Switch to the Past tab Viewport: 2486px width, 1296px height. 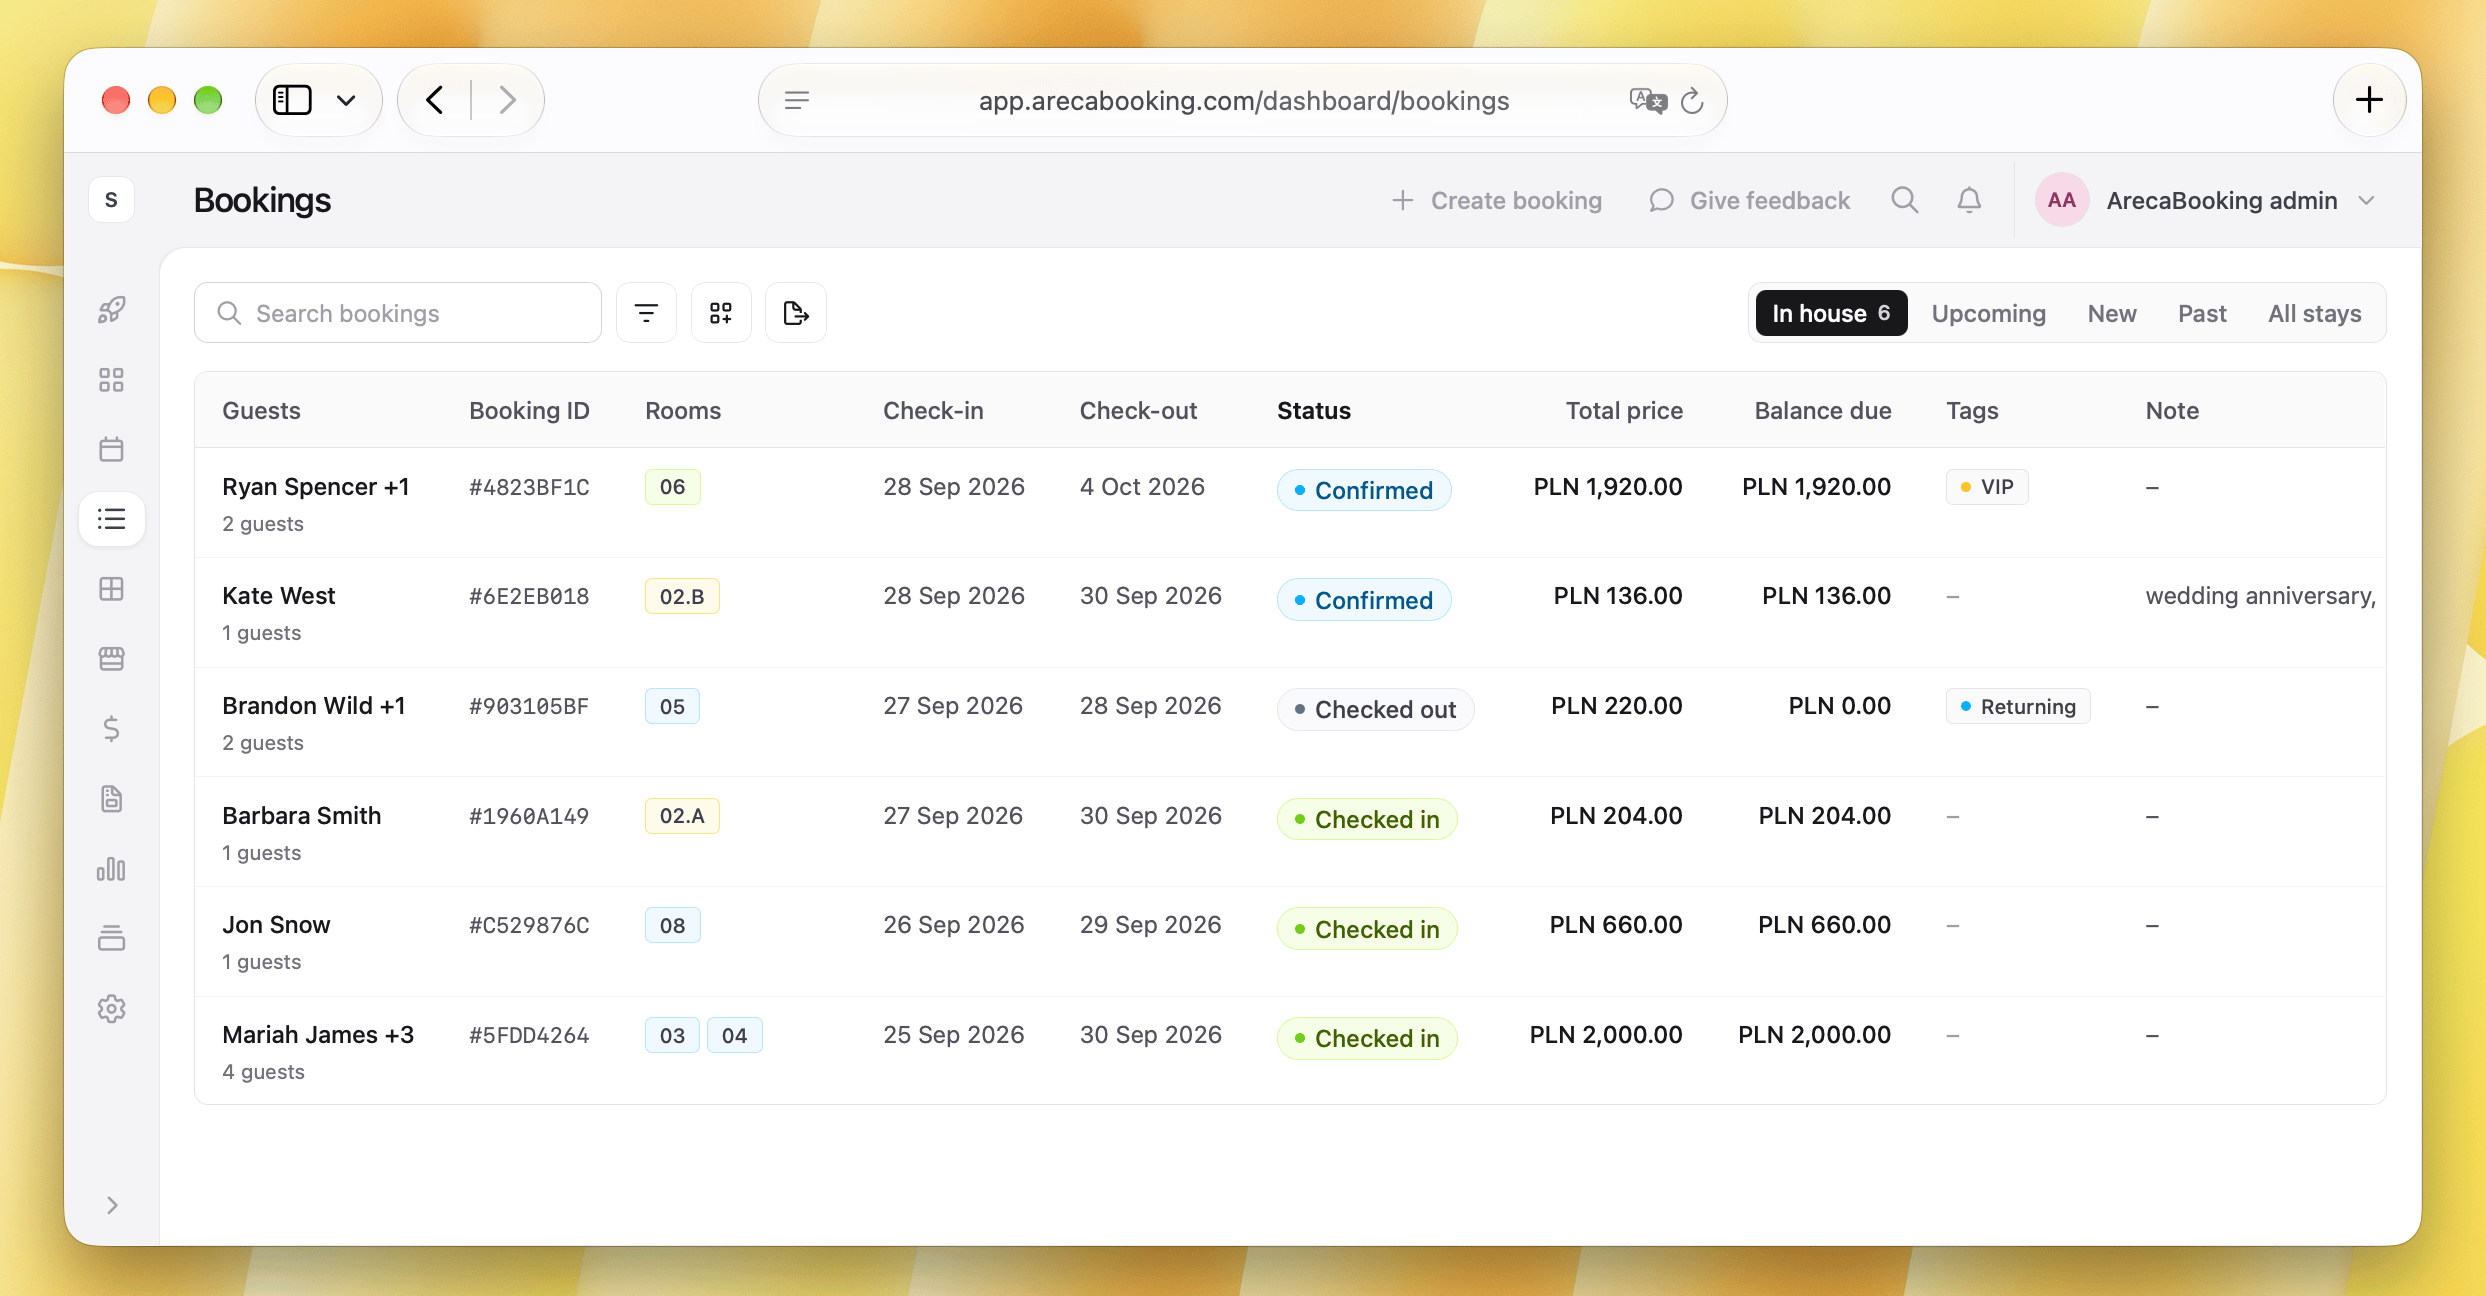2202,313
